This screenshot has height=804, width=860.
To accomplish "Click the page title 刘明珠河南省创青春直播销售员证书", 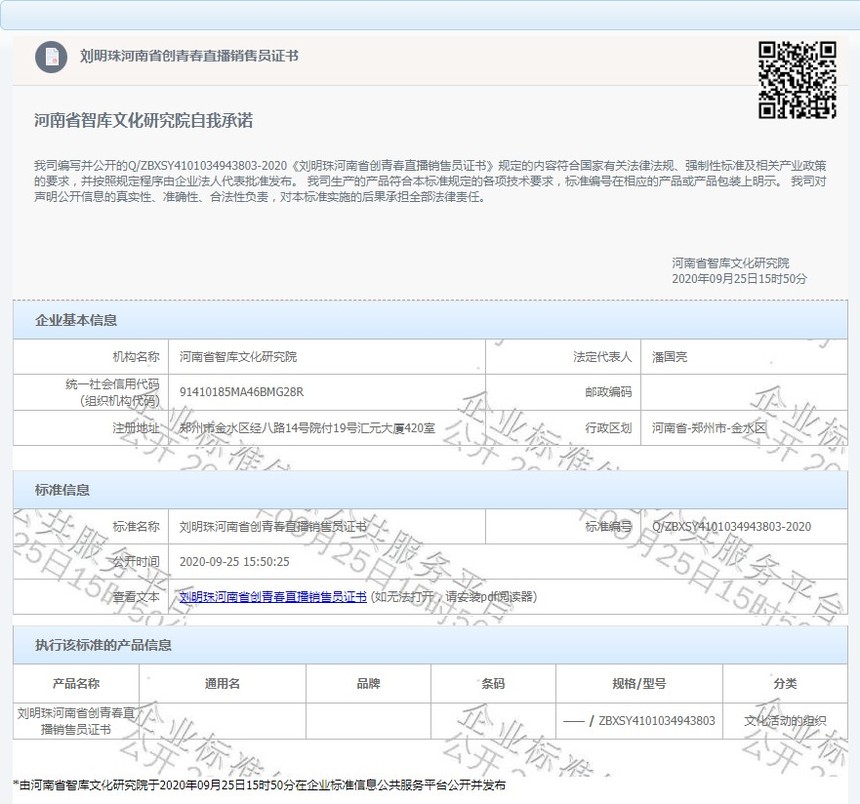I will click(189, 56).
